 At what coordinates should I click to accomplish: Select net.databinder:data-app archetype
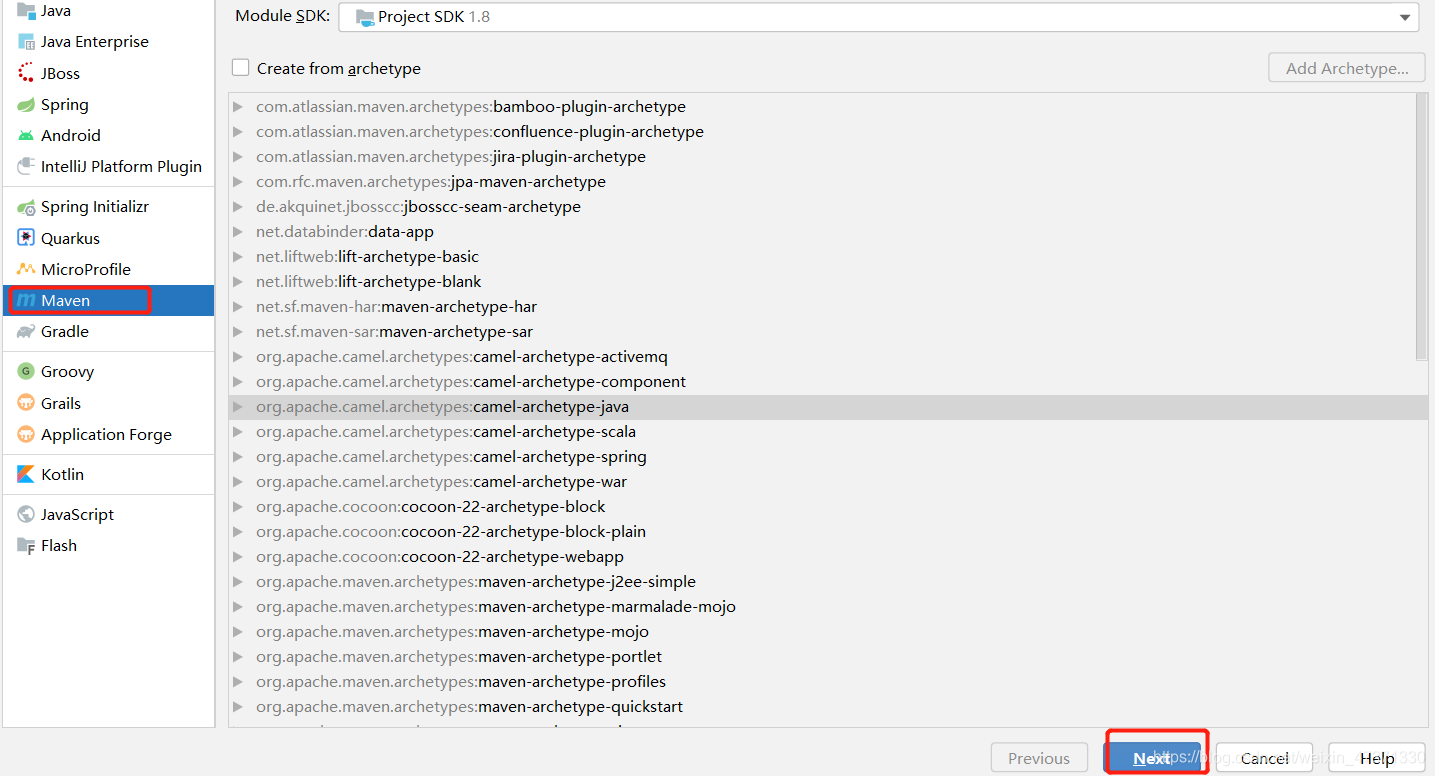coord(828,232)
